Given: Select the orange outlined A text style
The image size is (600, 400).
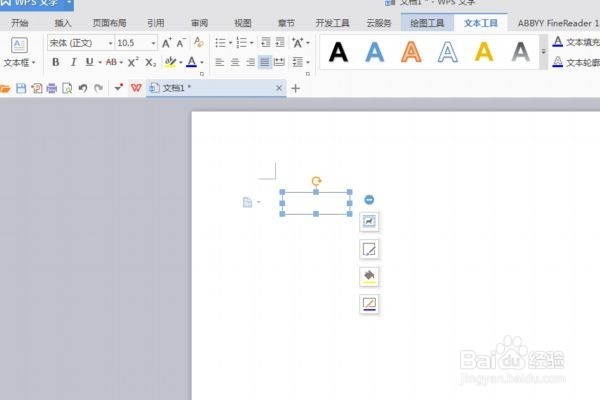Looking at the screenshot, I should (411, 52).
